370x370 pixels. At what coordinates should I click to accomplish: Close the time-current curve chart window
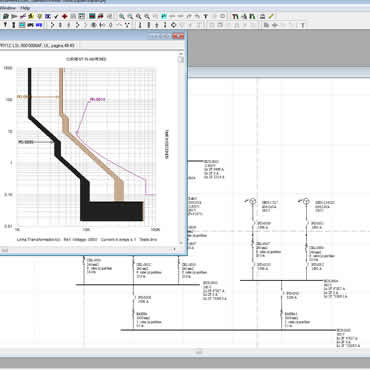point(180,36)
